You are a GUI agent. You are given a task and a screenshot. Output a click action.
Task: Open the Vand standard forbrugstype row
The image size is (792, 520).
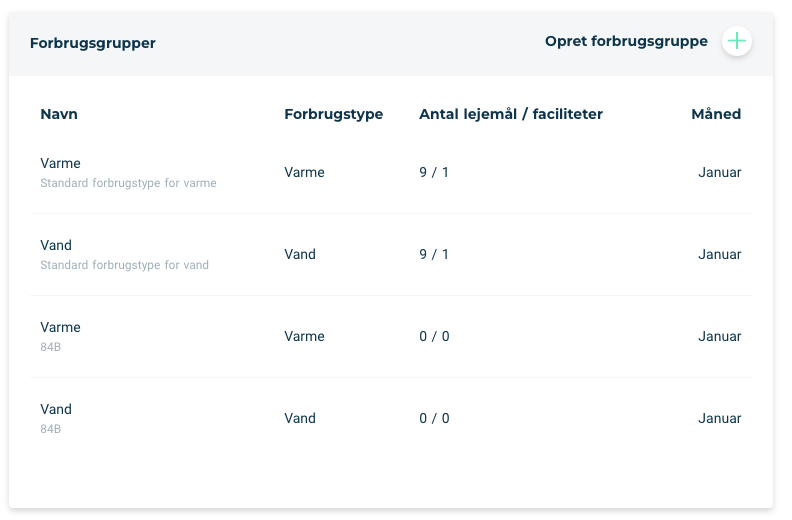point(390,254)
